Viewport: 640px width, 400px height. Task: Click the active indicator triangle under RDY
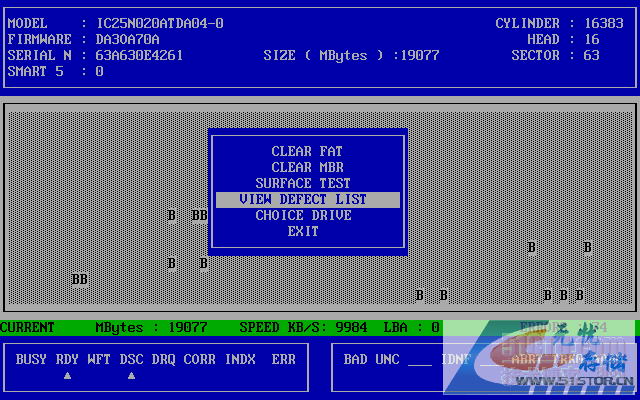pyautogui.click(x=67, y=376)
